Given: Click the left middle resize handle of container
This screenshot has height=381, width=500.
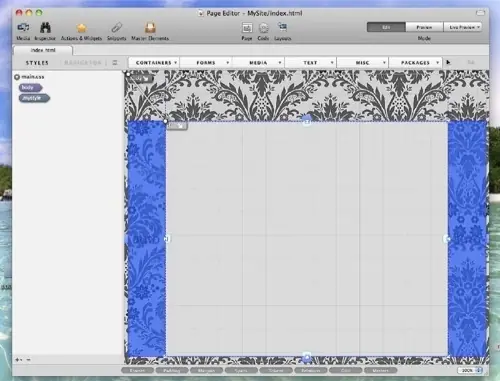Looking at the screenshot, I should 167,239.
